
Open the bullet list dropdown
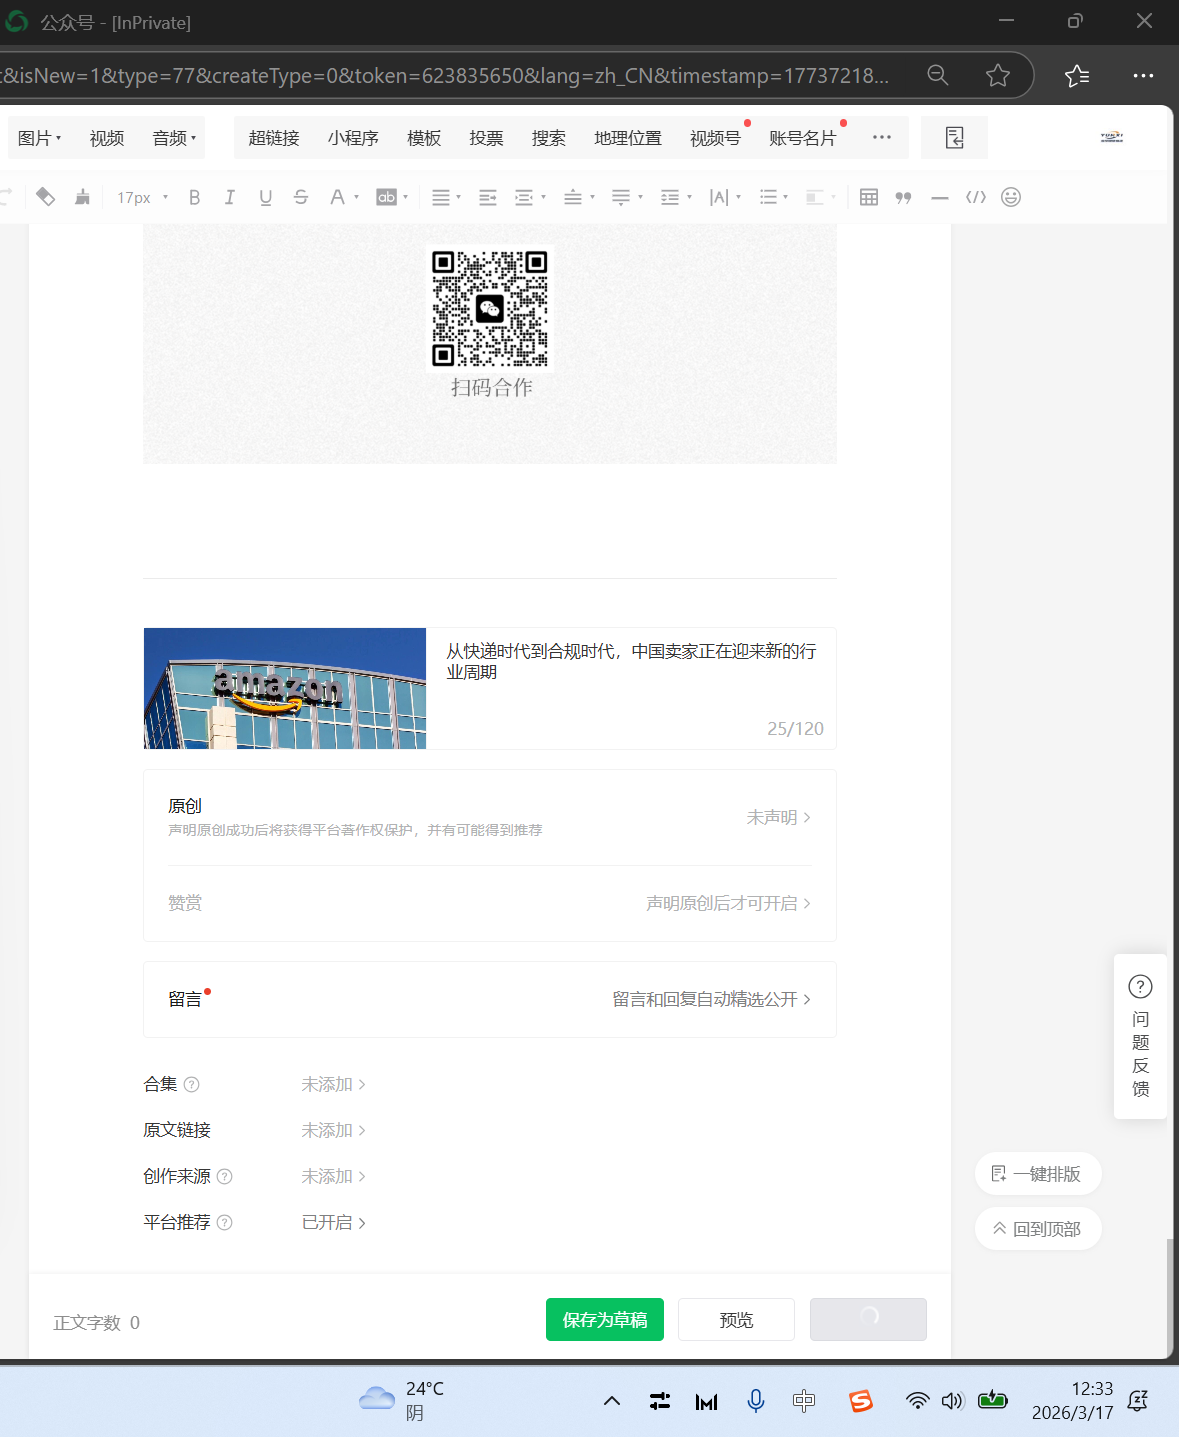(x=774, y=197)
